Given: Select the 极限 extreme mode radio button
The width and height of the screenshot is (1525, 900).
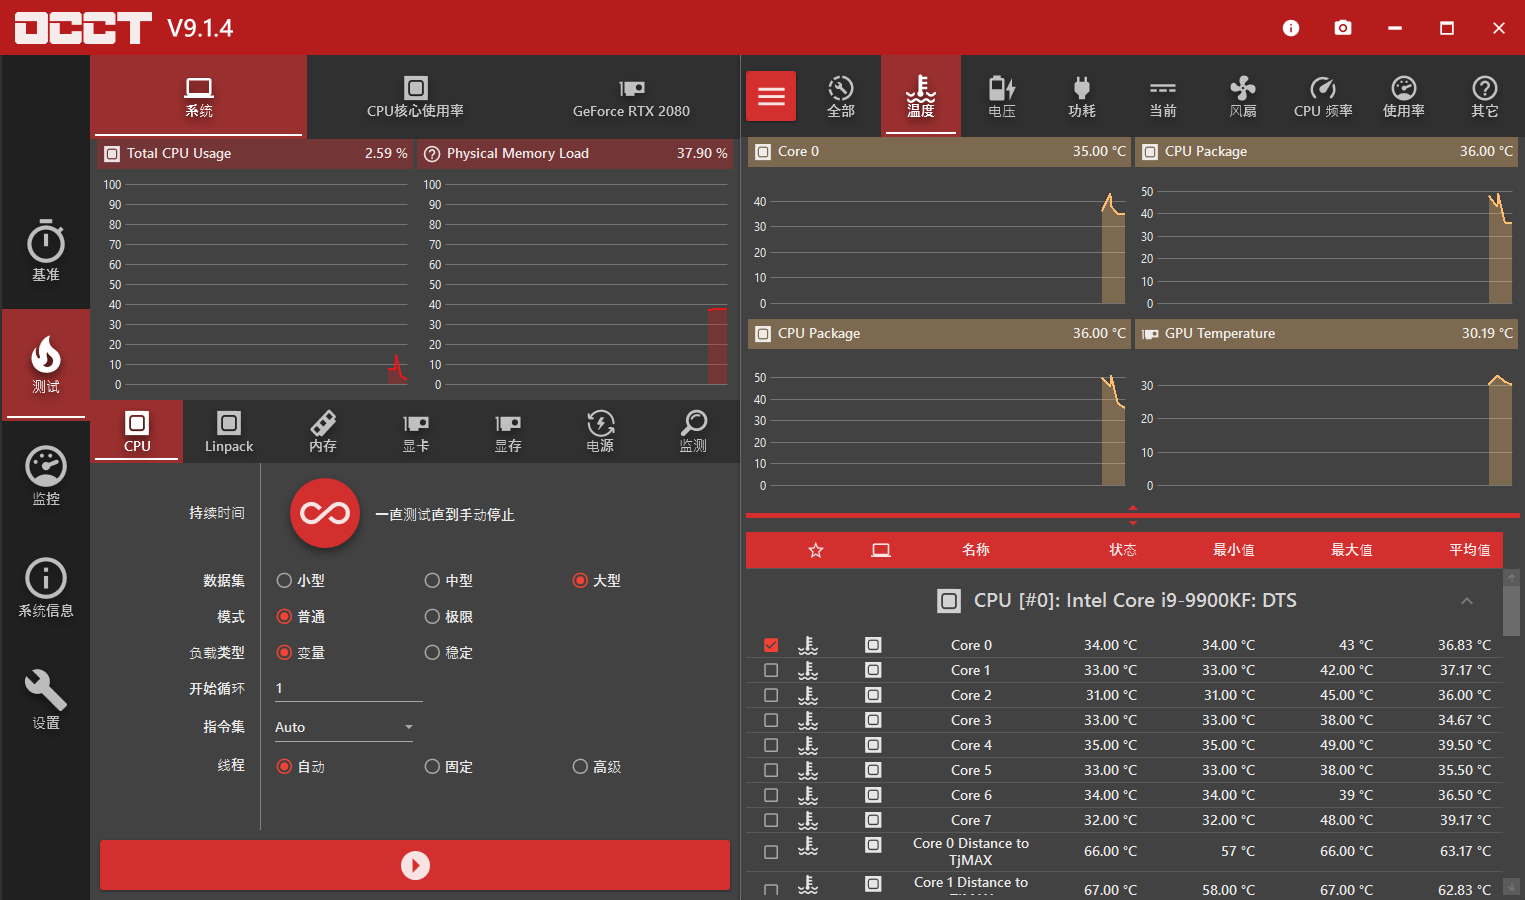Looking at the screenshot, I should pos(432,617).
